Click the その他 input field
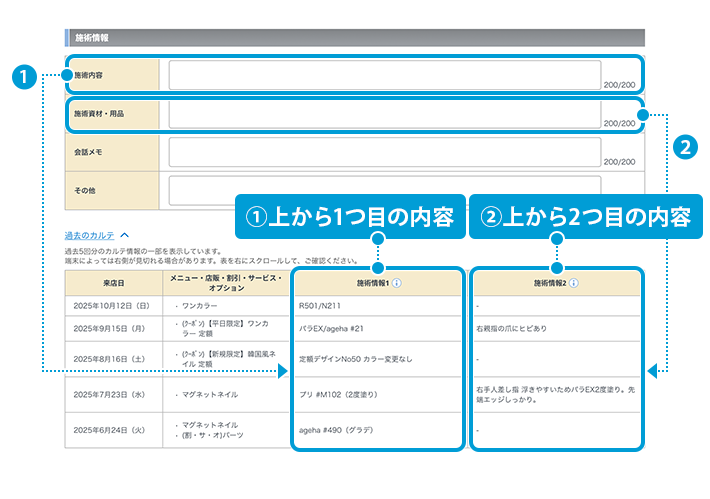710x499 pixels. click(x=385, y=190)
